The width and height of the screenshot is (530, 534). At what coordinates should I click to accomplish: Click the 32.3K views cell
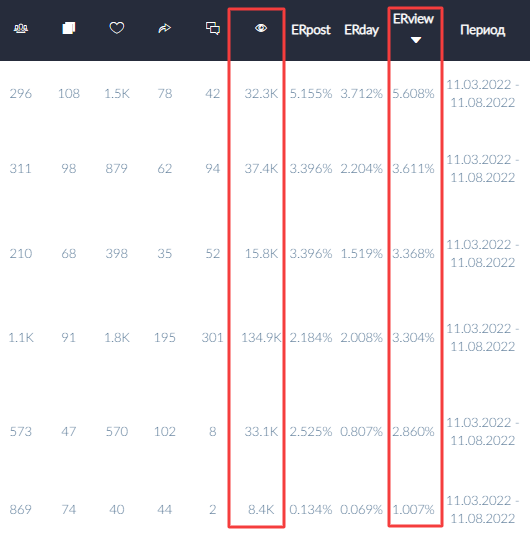pos(261,93)
